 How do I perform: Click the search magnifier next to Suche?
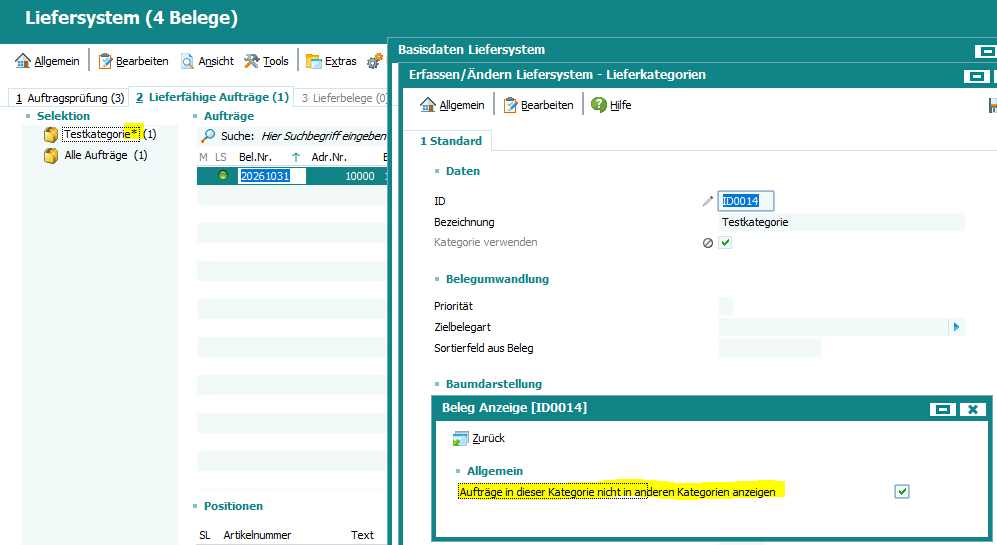208,135
